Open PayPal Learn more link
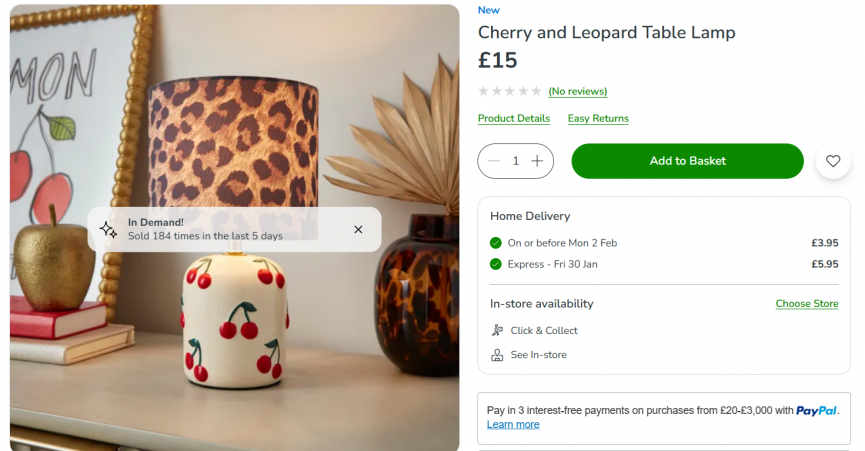This screenshot has width=865, height=451. (512, 425)
